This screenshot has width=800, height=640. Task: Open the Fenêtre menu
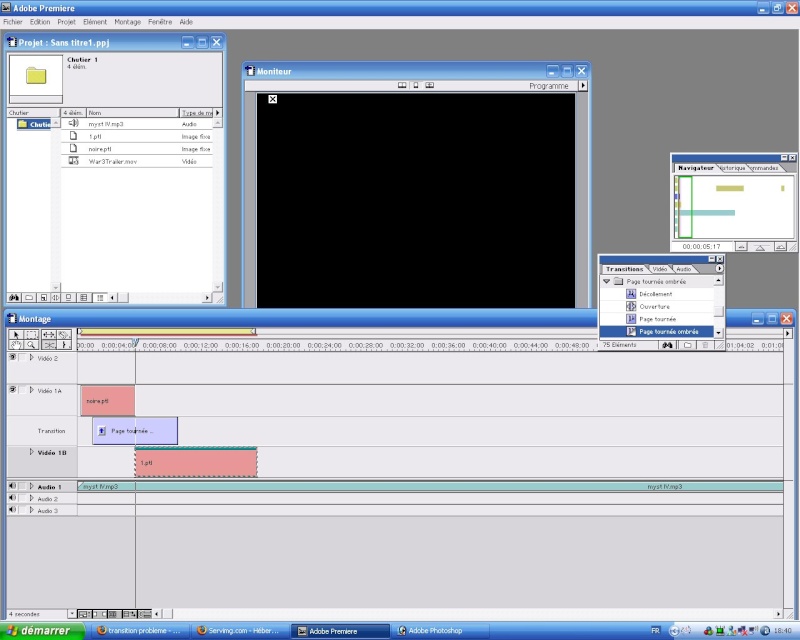click(160, 22)
